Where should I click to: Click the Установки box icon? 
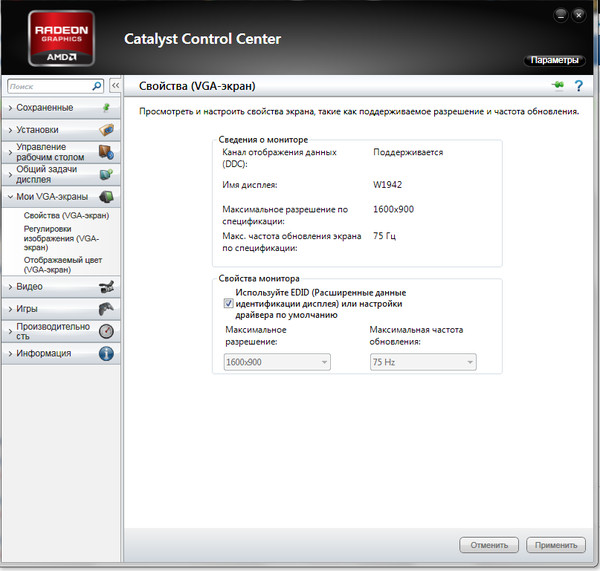coord(106,130)
